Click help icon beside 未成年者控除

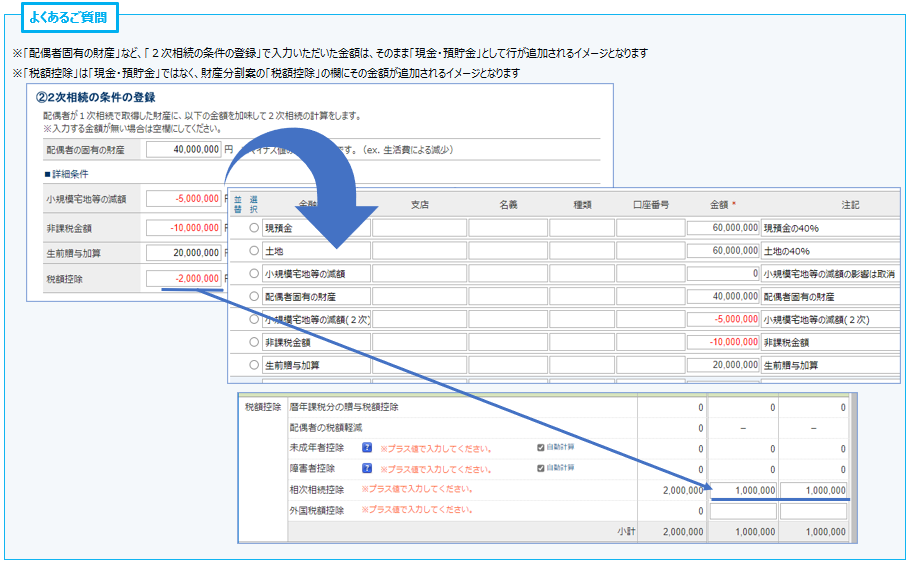pos(367,448)
